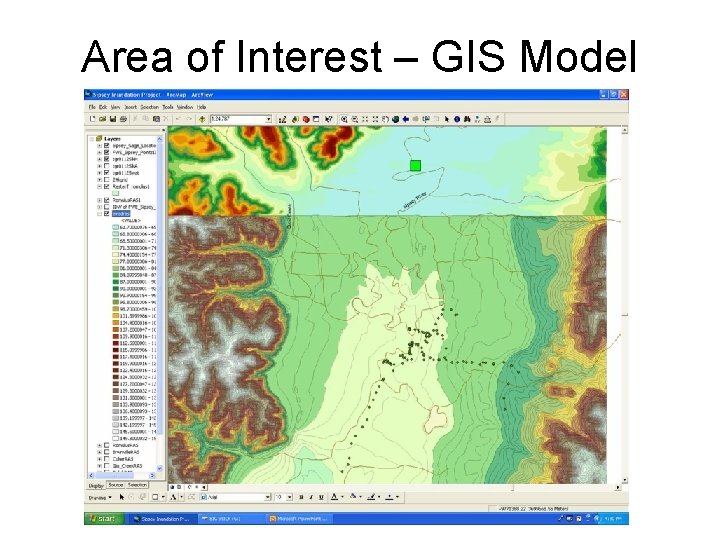Open the rectangle shape tool dropdown
The image size is (720, 540).
(x=163, y=497)
